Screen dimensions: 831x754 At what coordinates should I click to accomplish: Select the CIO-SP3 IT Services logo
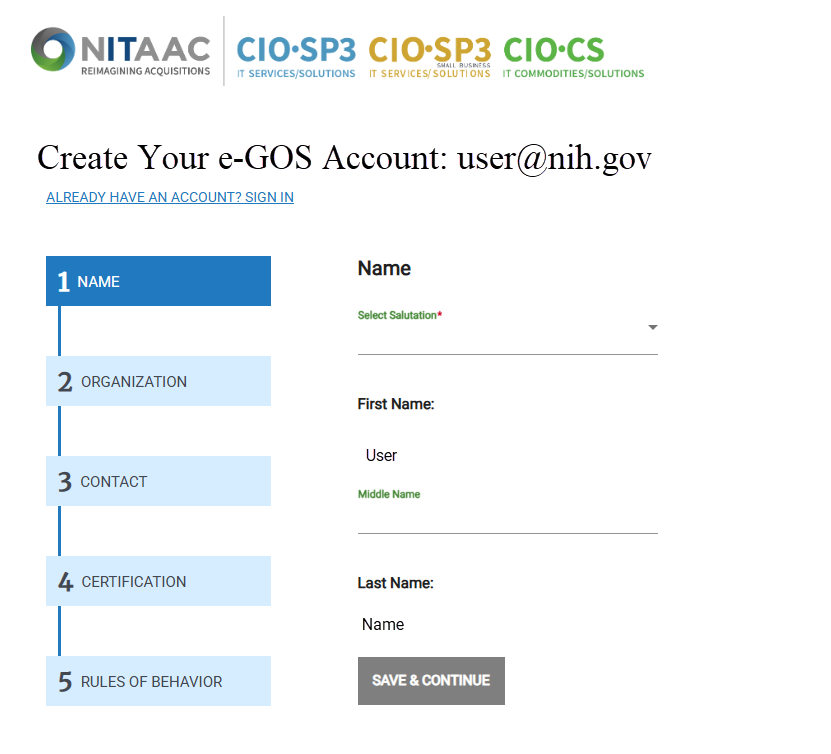295,55
